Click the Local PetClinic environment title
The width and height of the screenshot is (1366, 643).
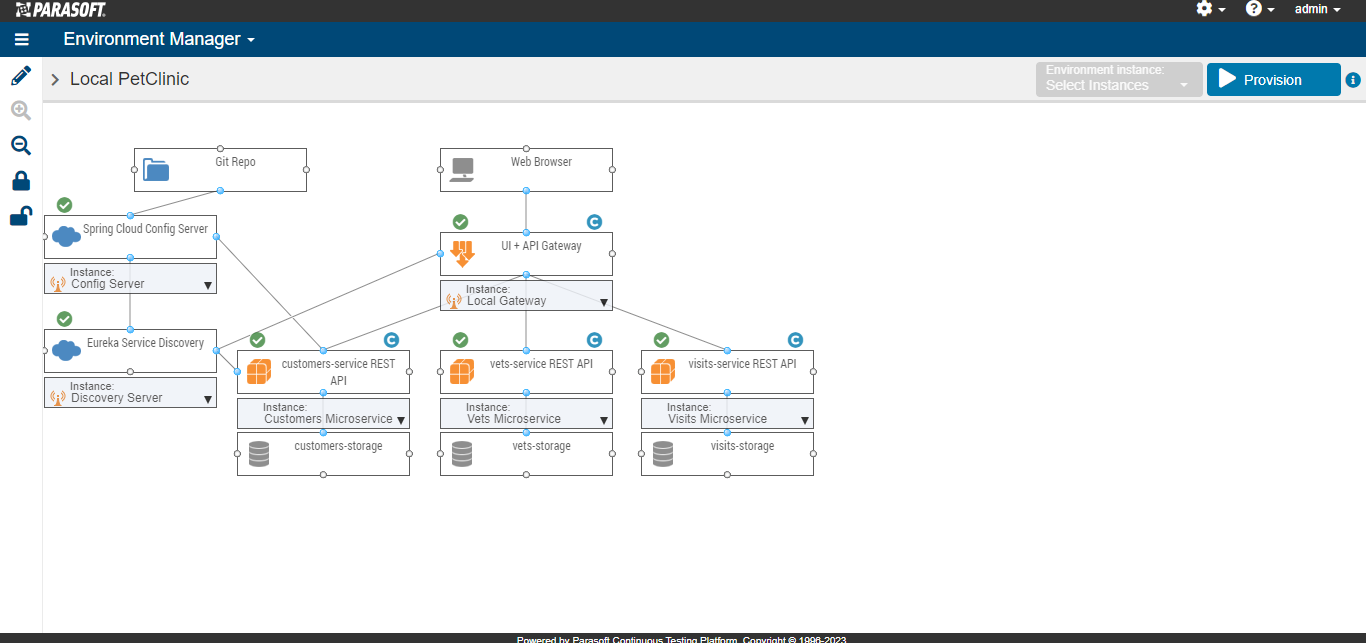[129, 79]
